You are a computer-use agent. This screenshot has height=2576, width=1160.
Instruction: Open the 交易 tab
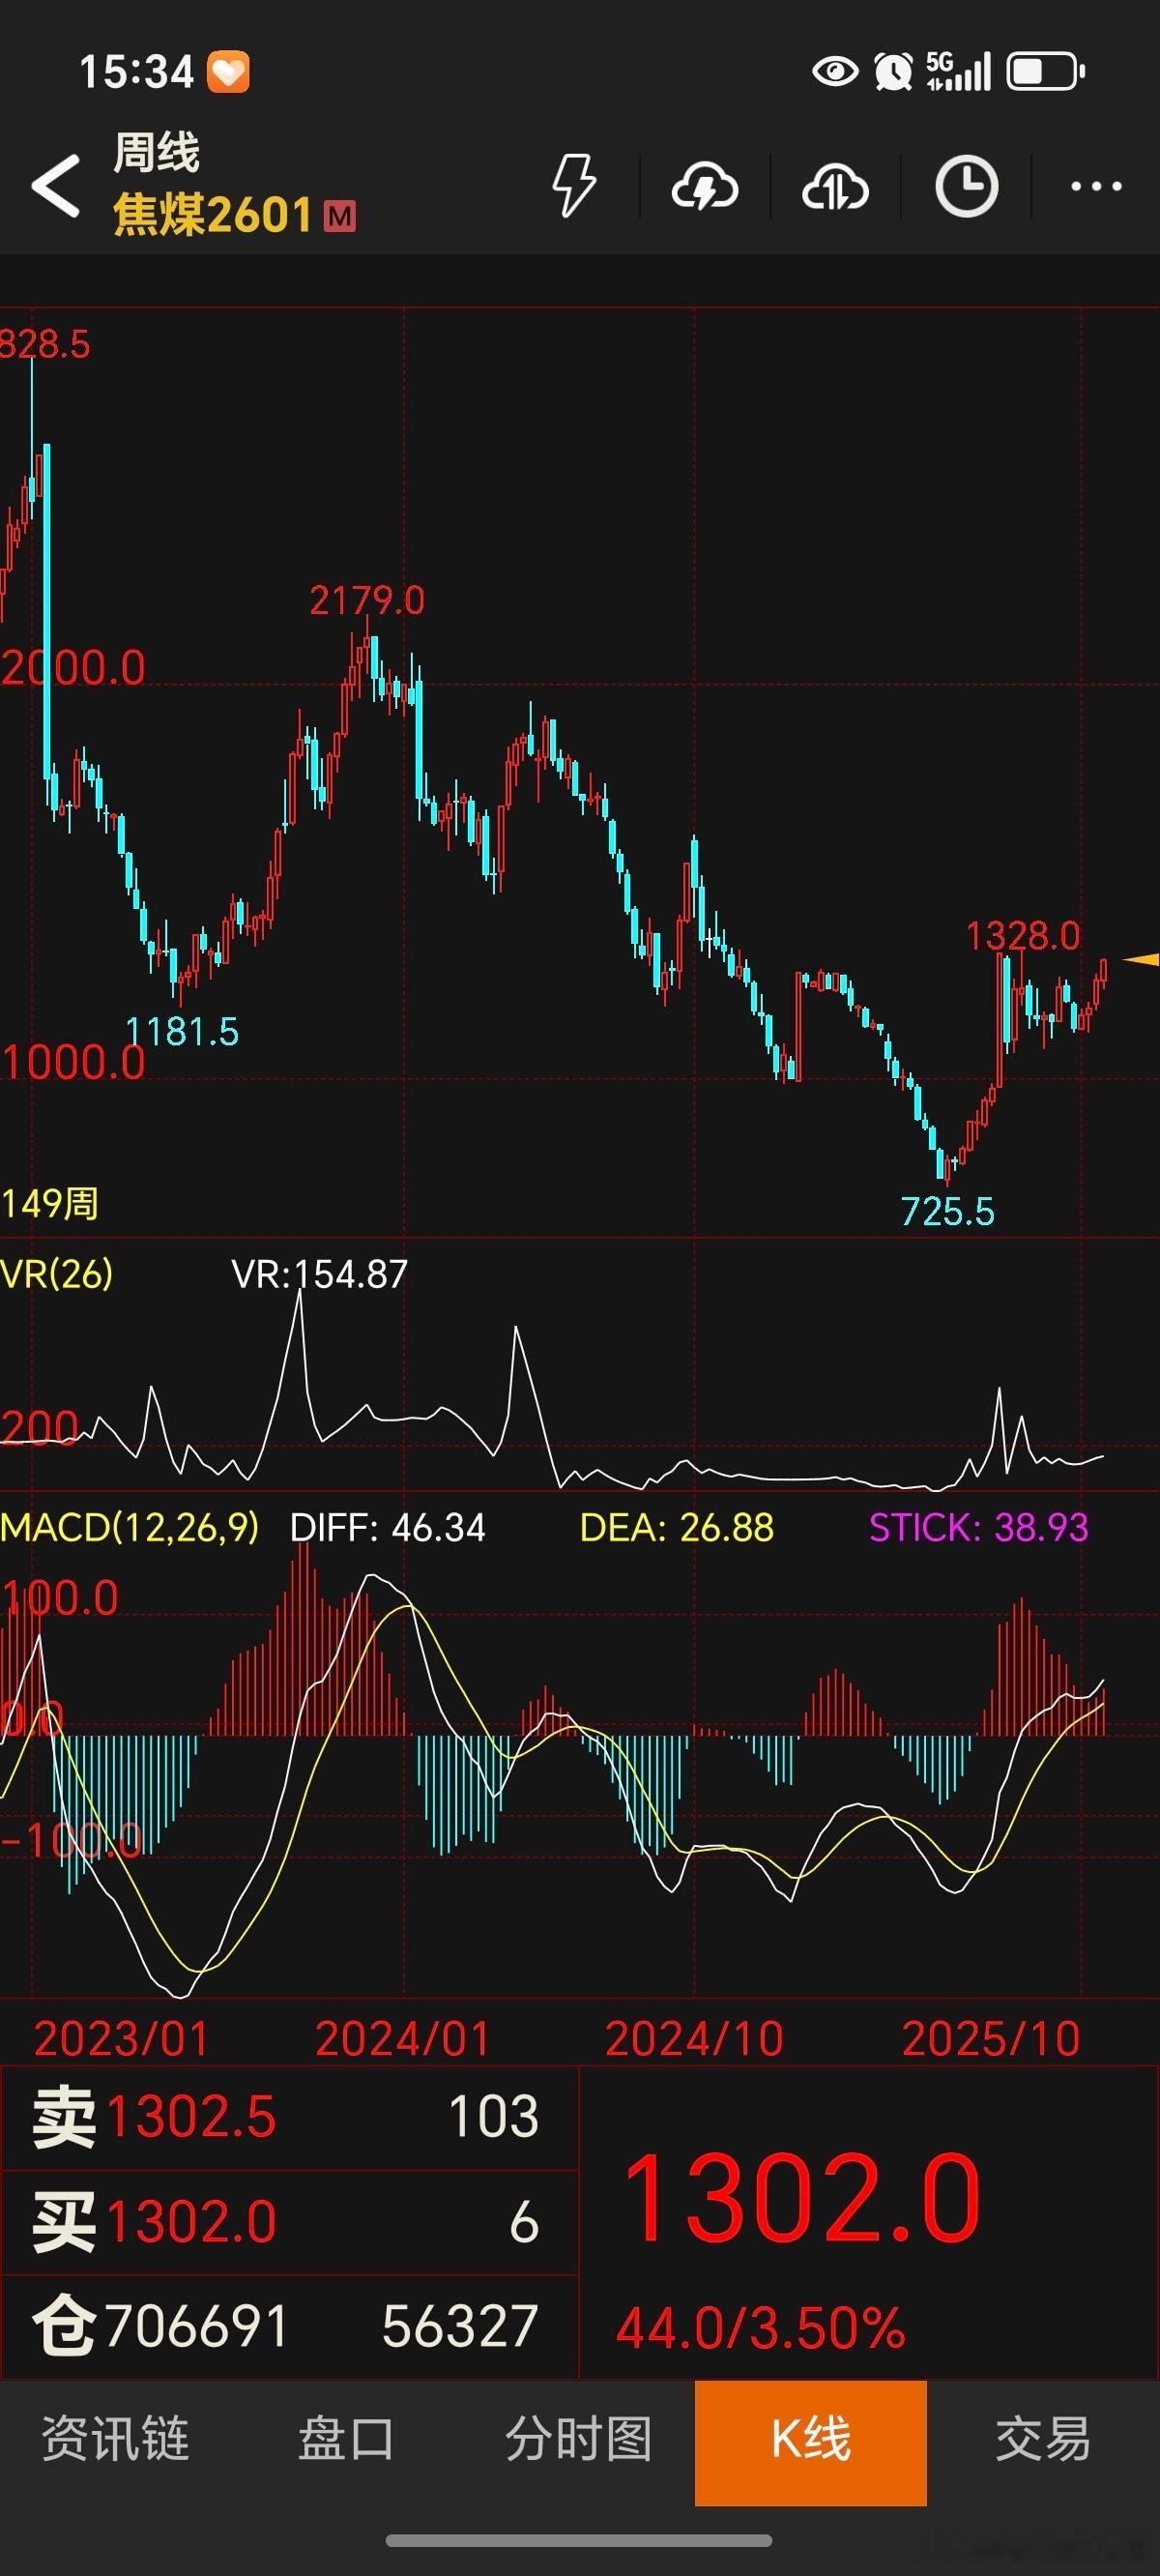(1043, 2438)
